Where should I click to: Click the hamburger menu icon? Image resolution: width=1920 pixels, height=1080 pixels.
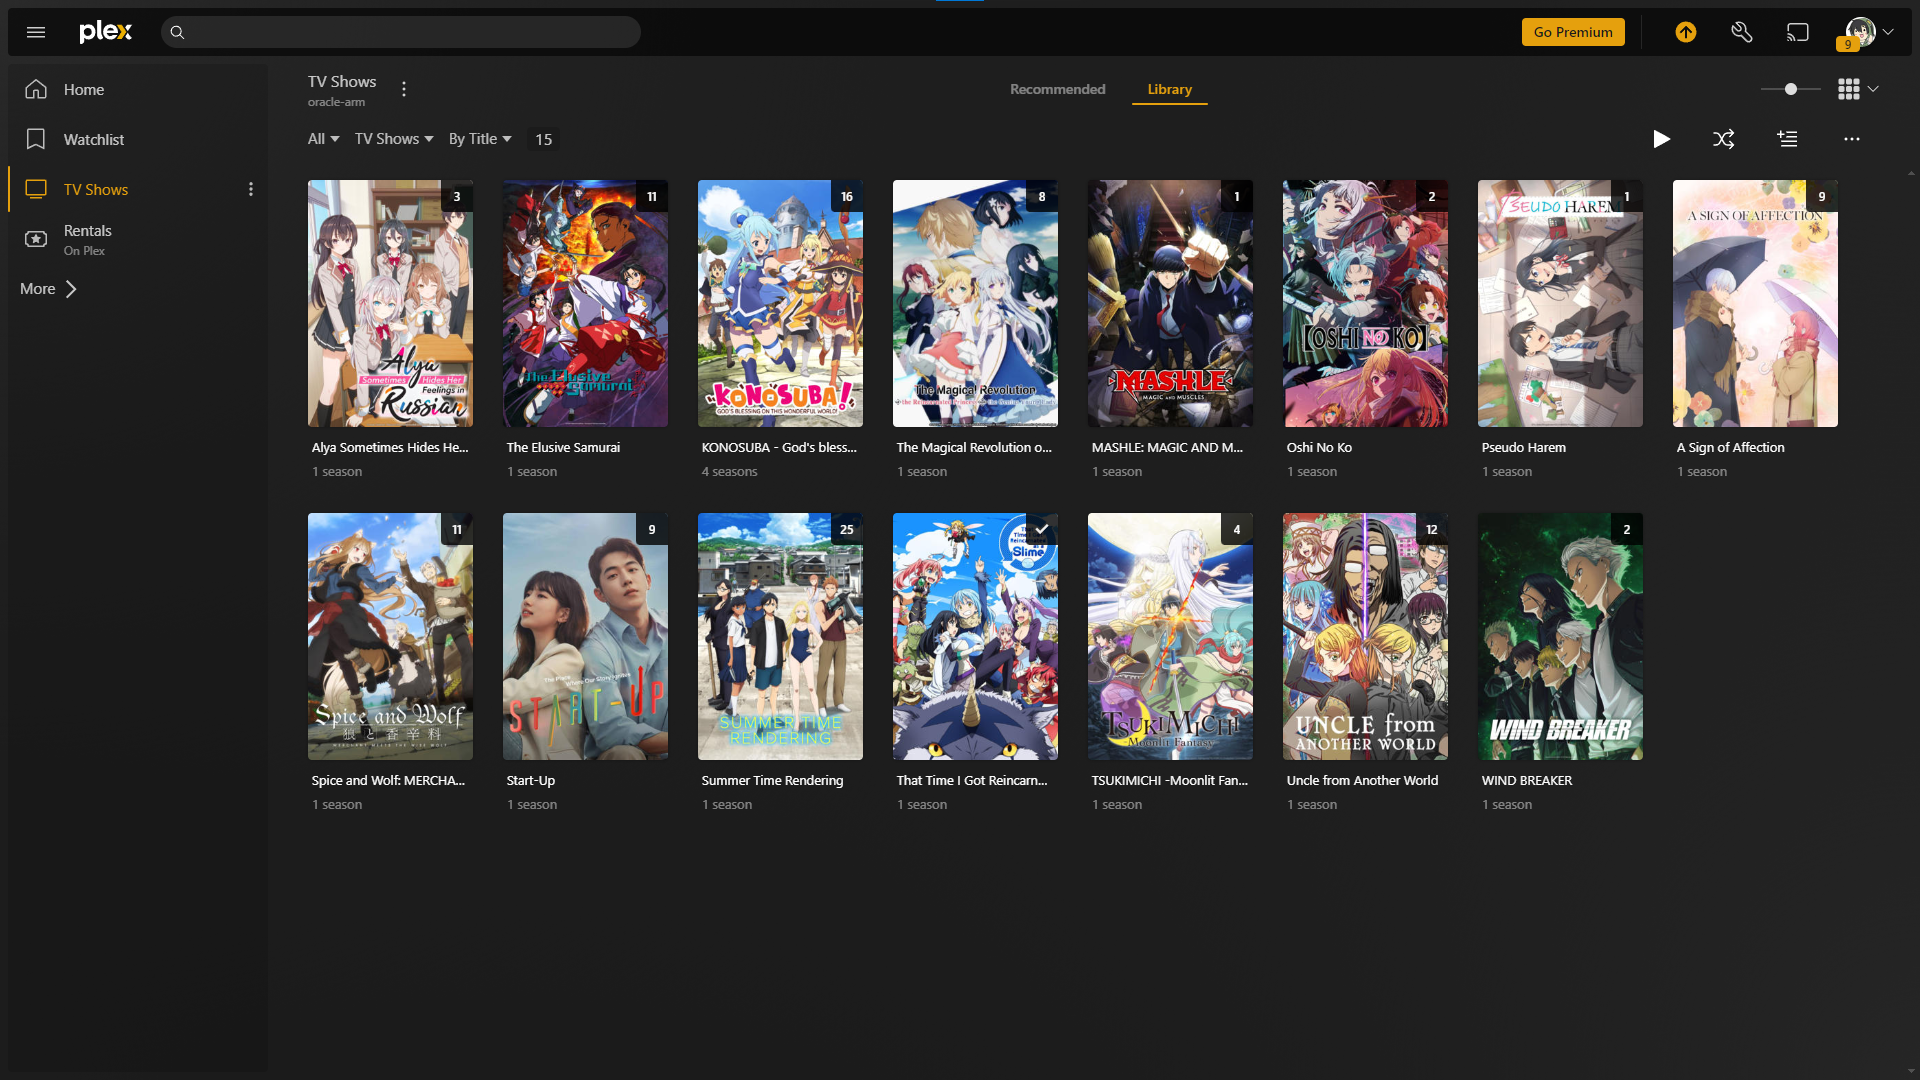[36, 32]
